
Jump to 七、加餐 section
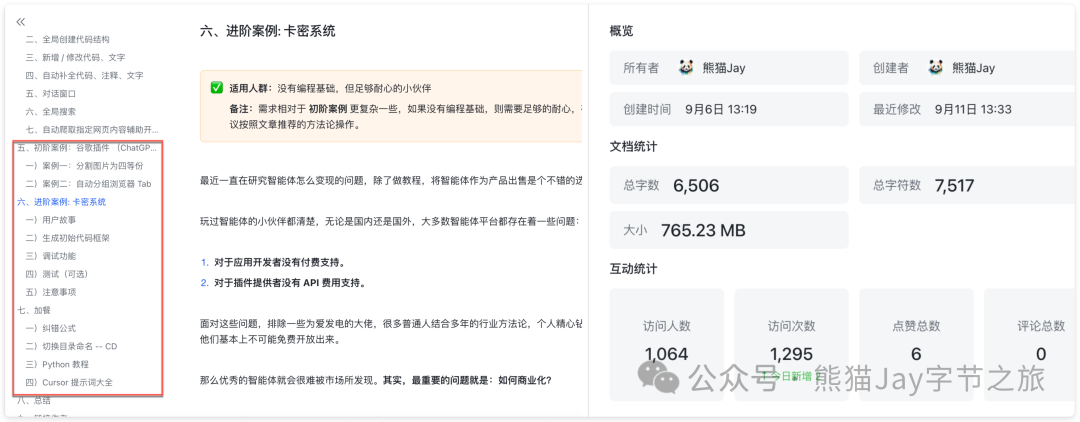(32, 310)
